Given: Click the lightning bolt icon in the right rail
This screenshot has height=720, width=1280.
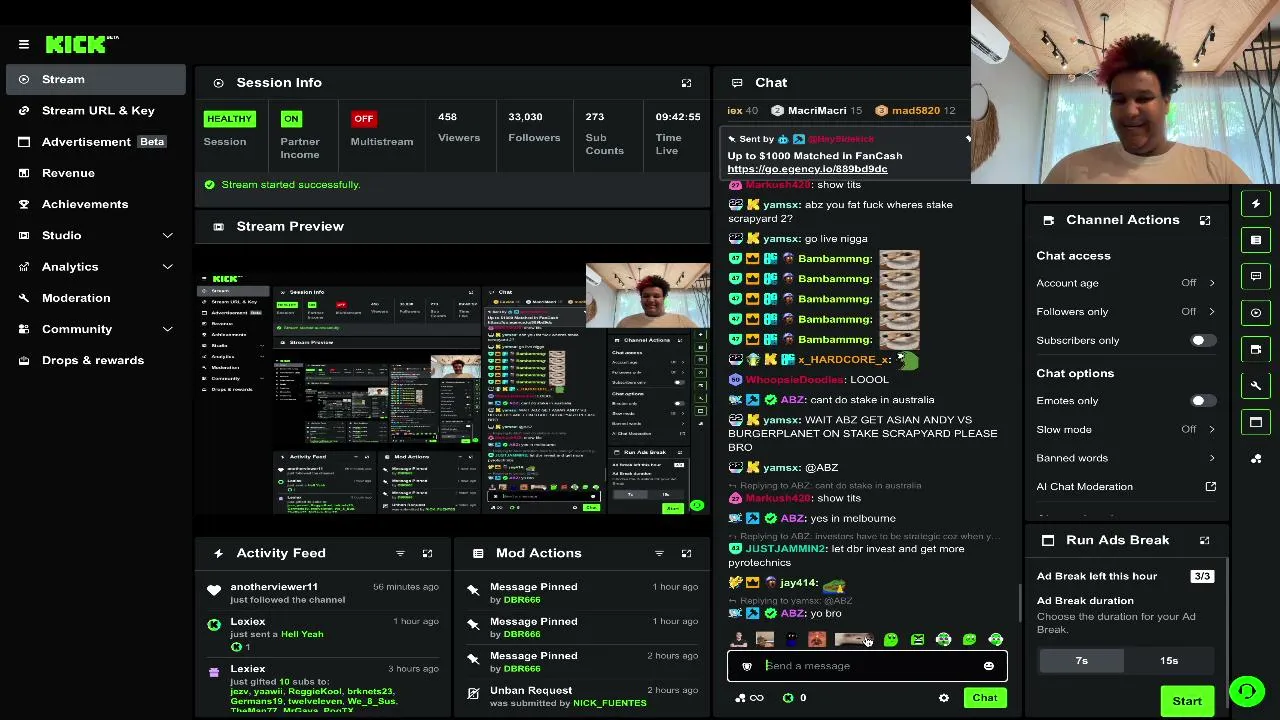Looking at the screenshot, I should (x=1256, y=204).
